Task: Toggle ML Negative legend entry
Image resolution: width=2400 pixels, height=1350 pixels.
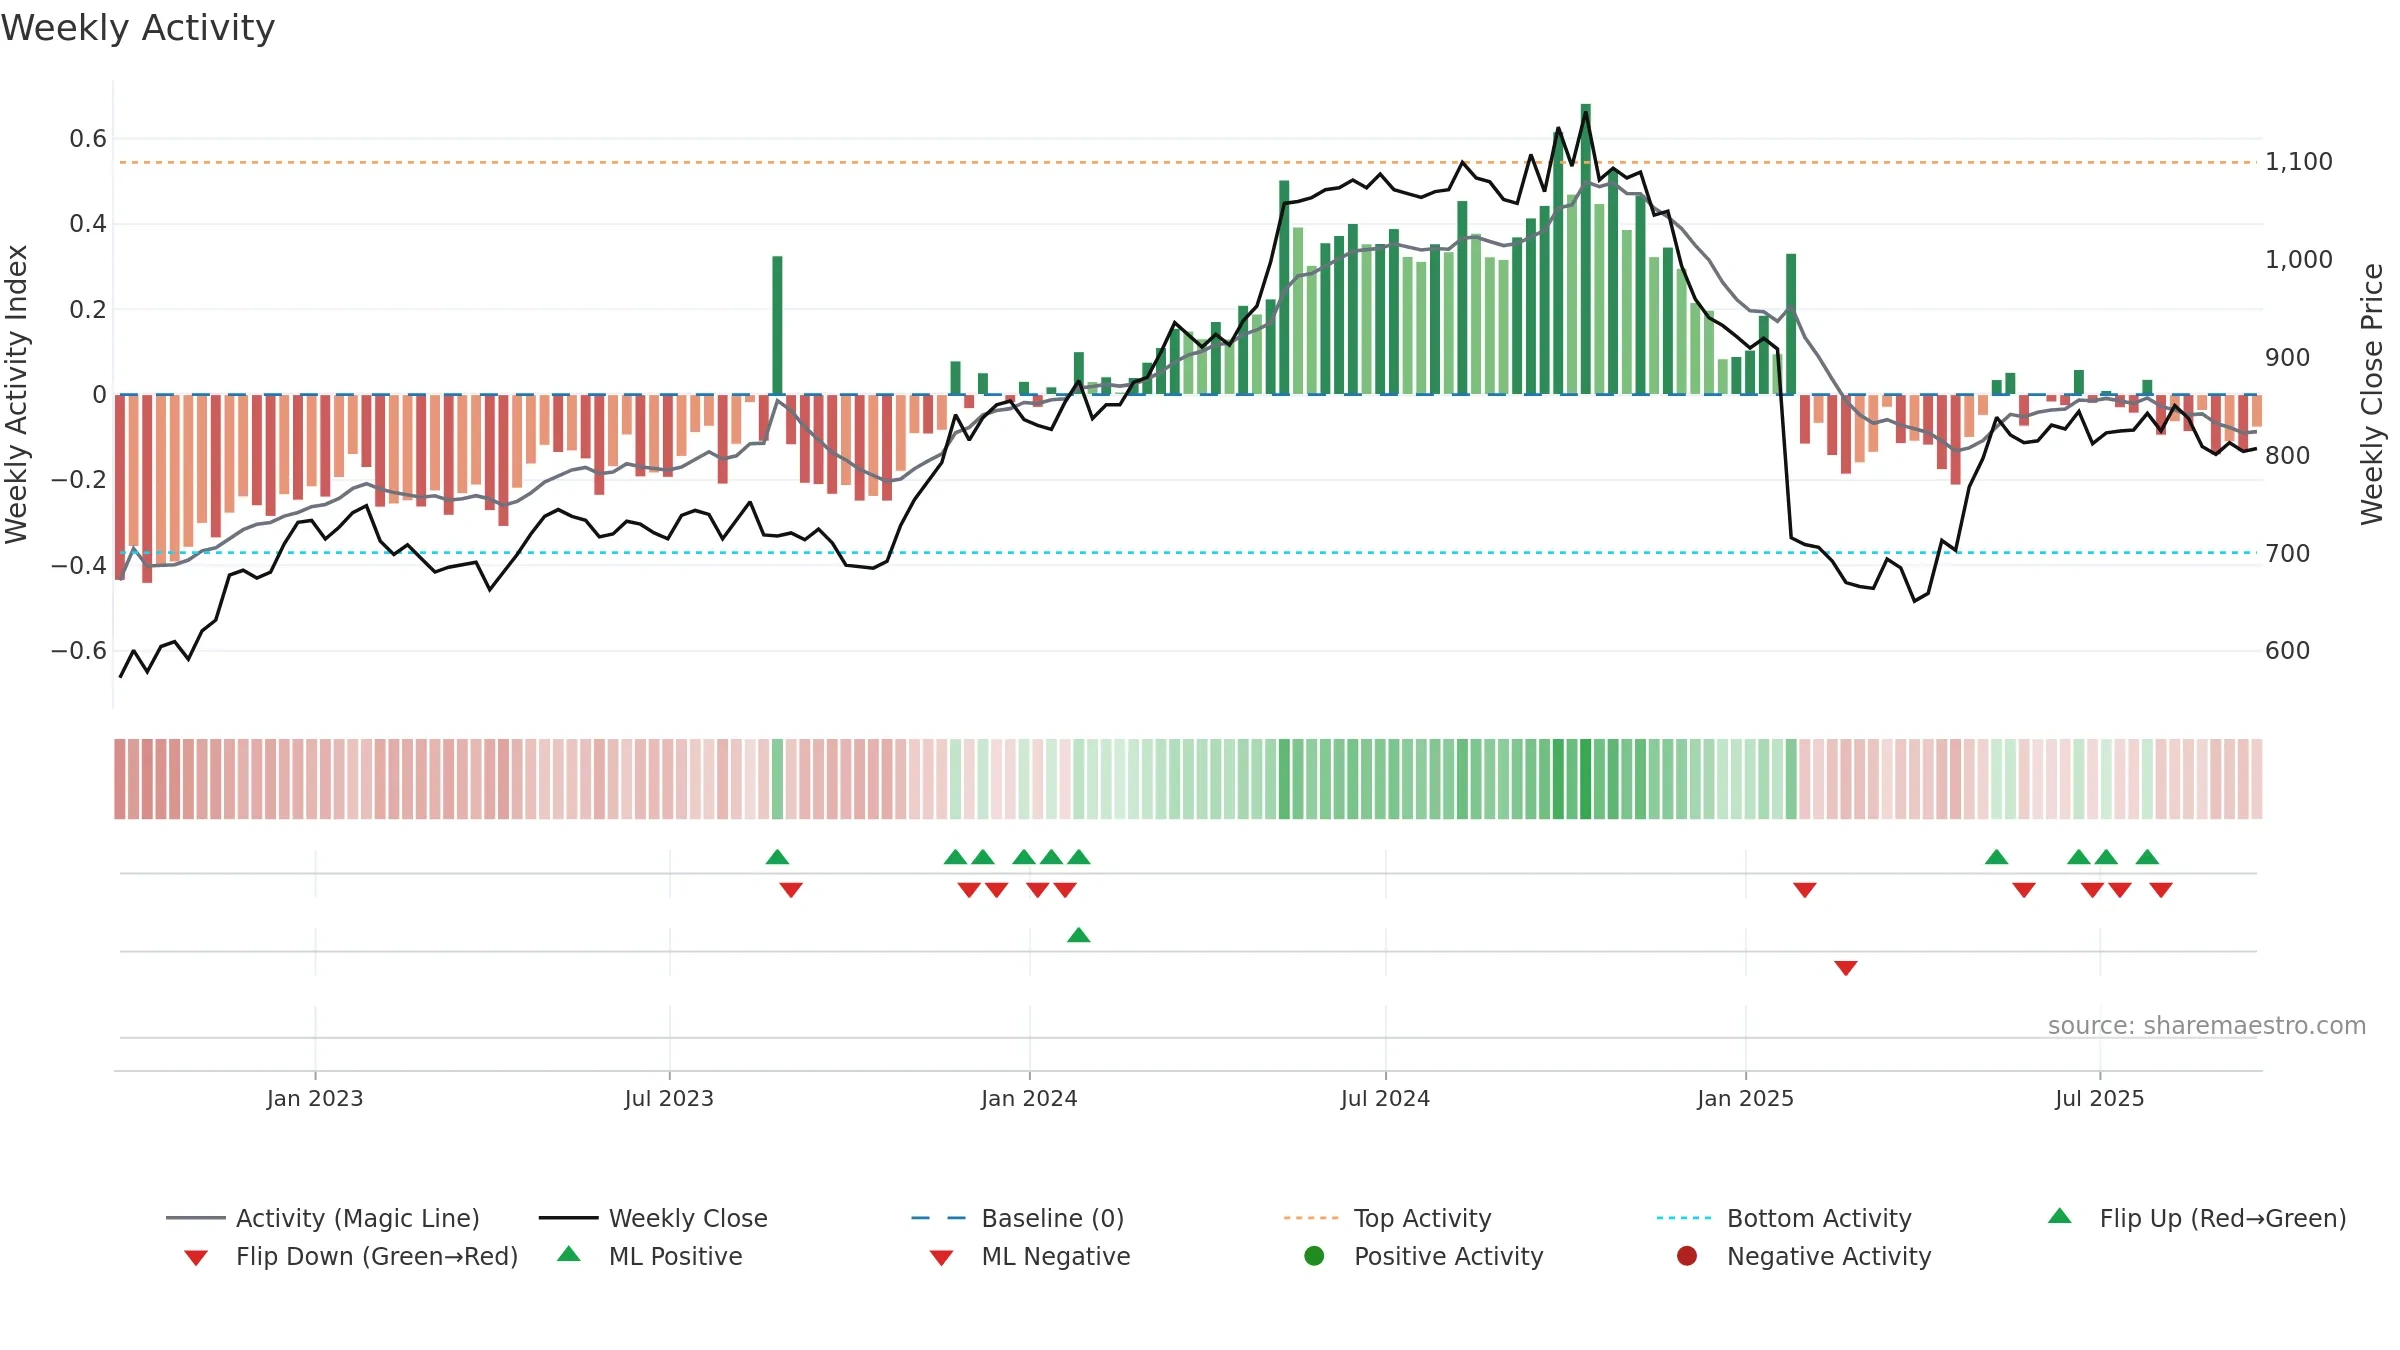Action: point(1030,1256)
